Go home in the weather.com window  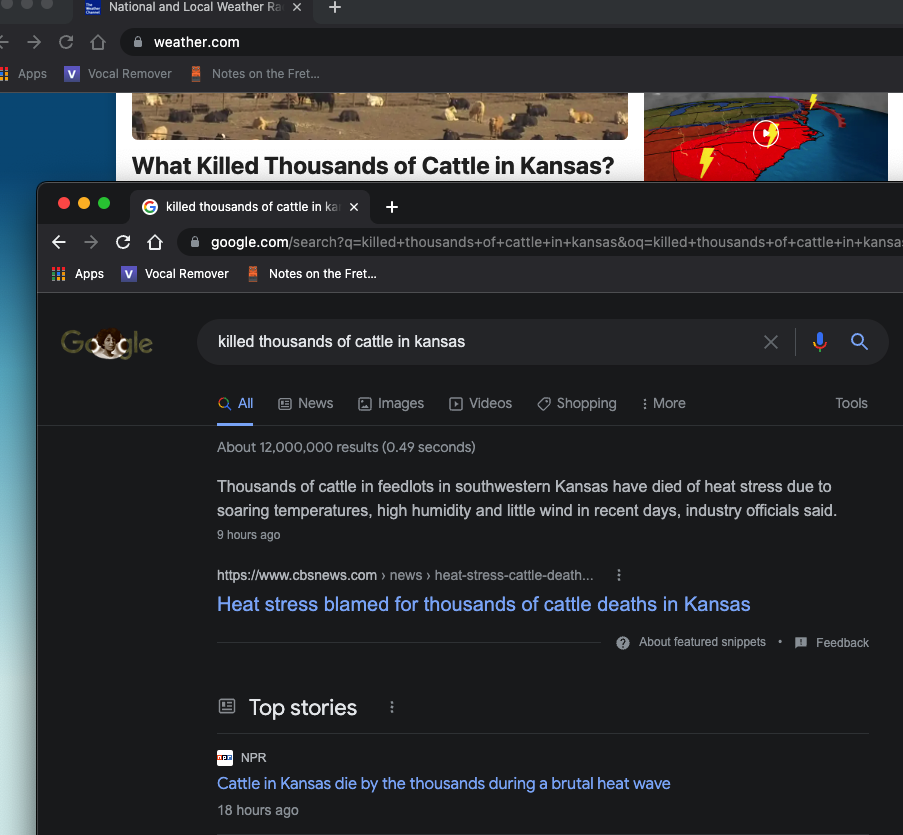(98, 42)
